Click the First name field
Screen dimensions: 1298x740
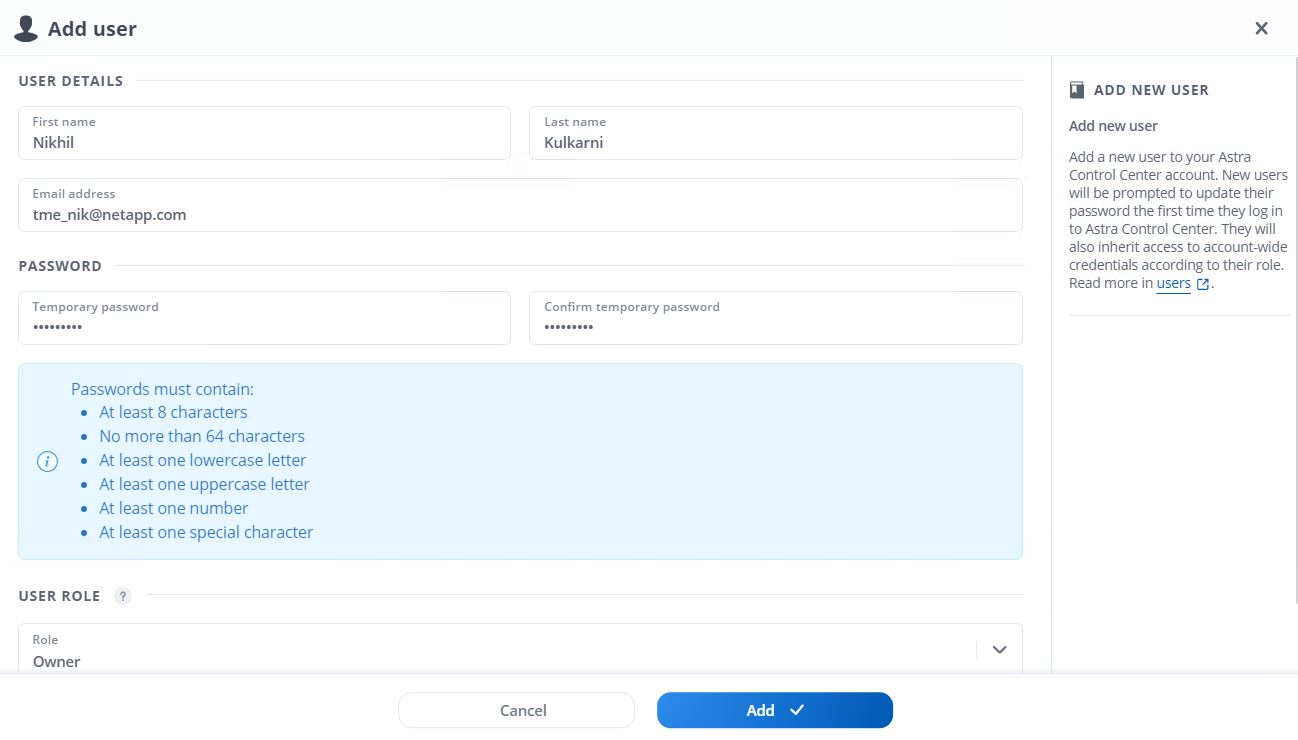pos(264,133)
